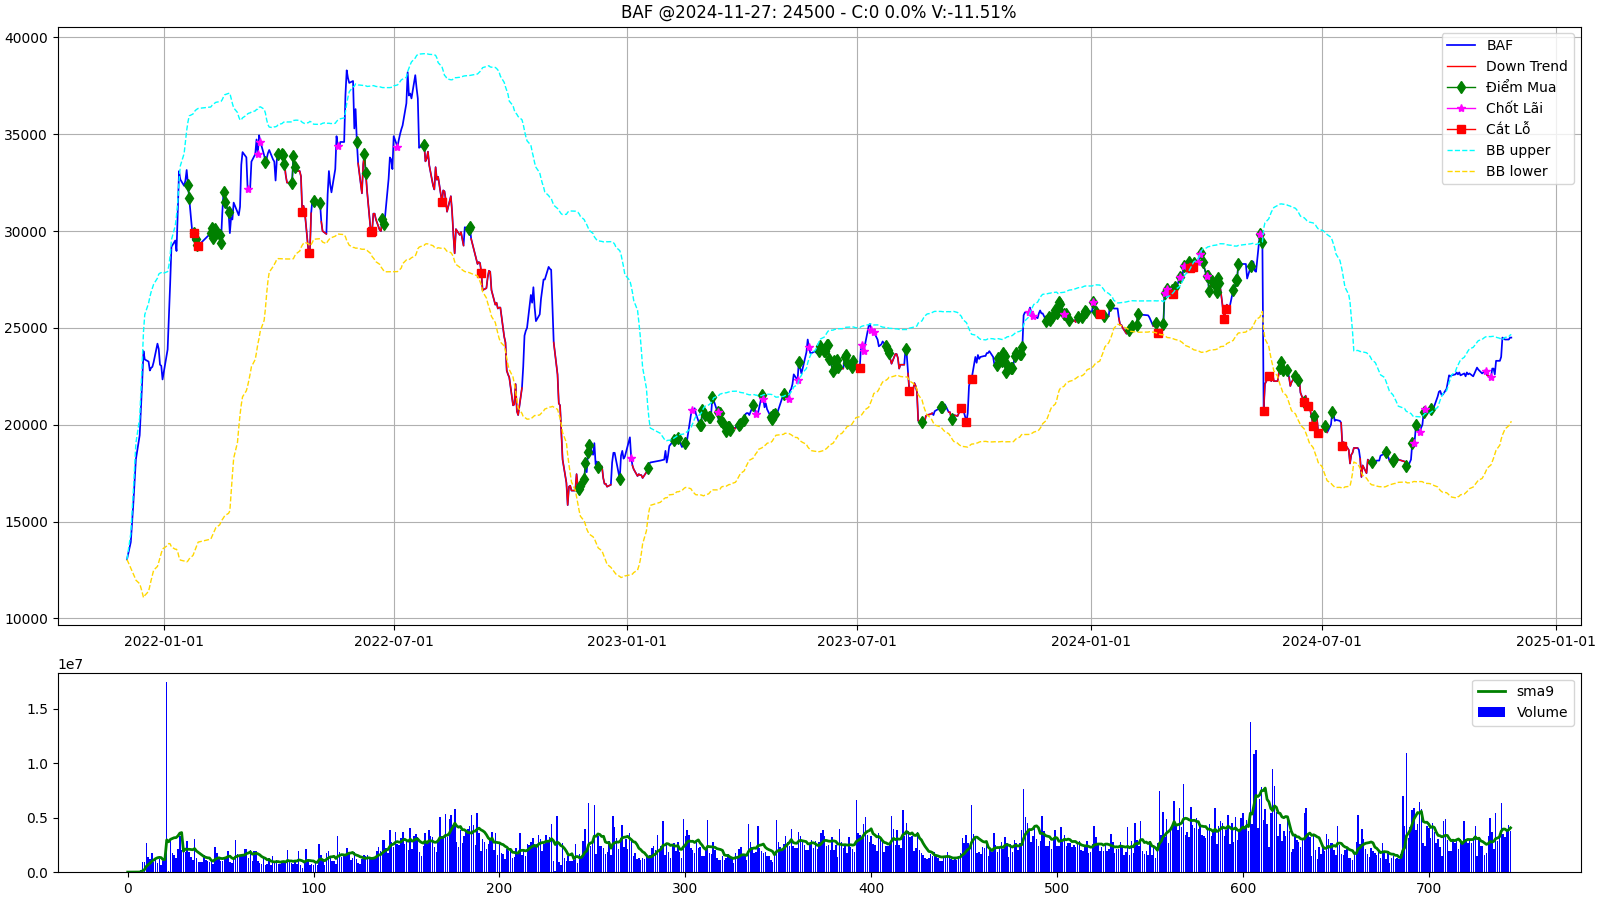Click the 2022-07-01 date tick label

(394, 641)
